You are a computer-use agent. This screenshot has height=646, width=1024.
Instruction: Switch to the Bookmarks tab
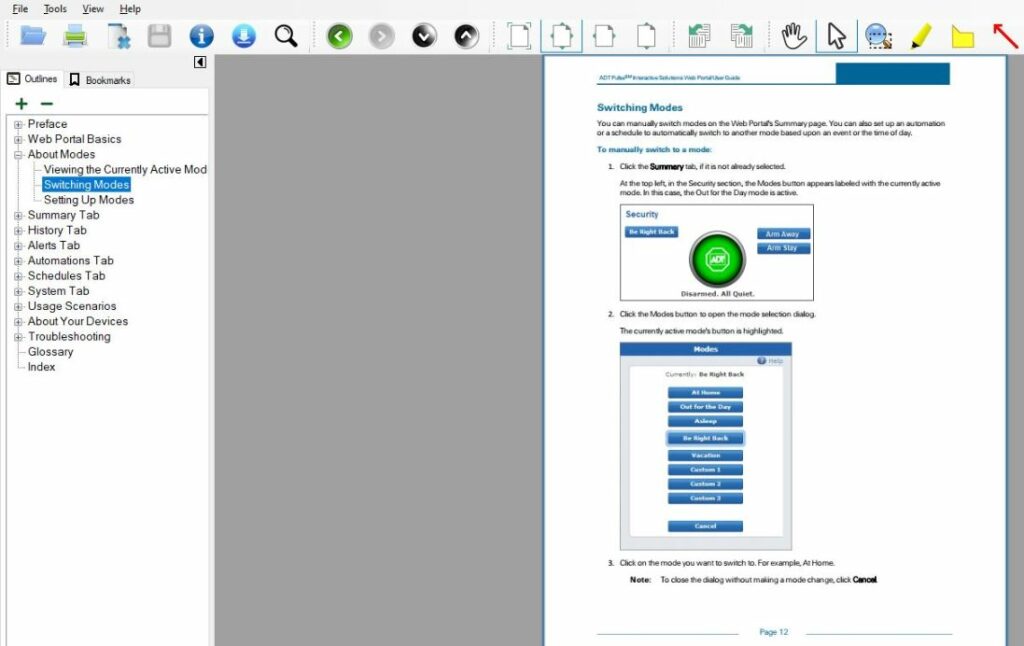click(x=100, y=80)
